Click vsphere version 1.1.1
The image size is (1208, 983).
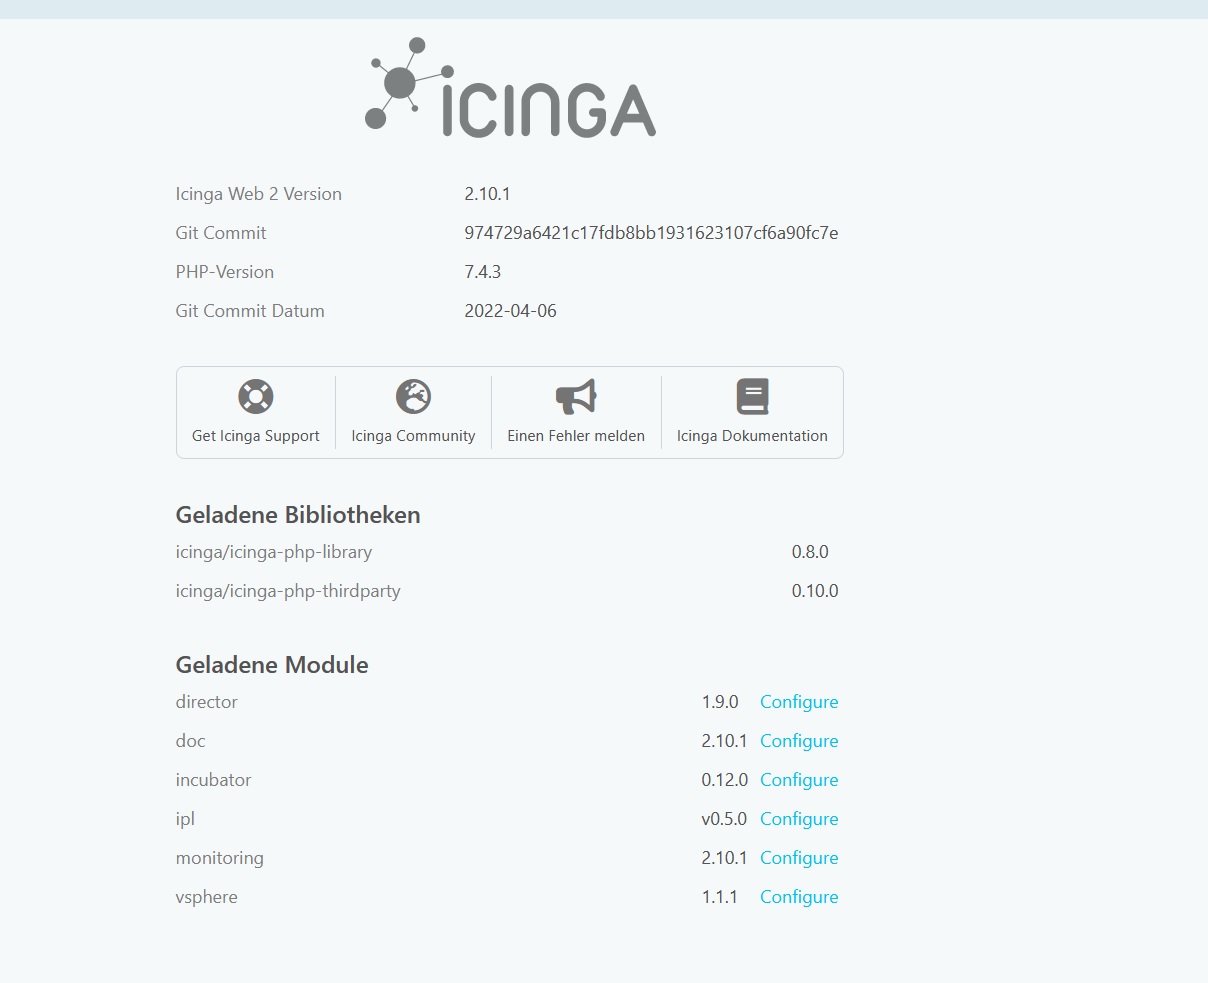[x=720, y=897]
